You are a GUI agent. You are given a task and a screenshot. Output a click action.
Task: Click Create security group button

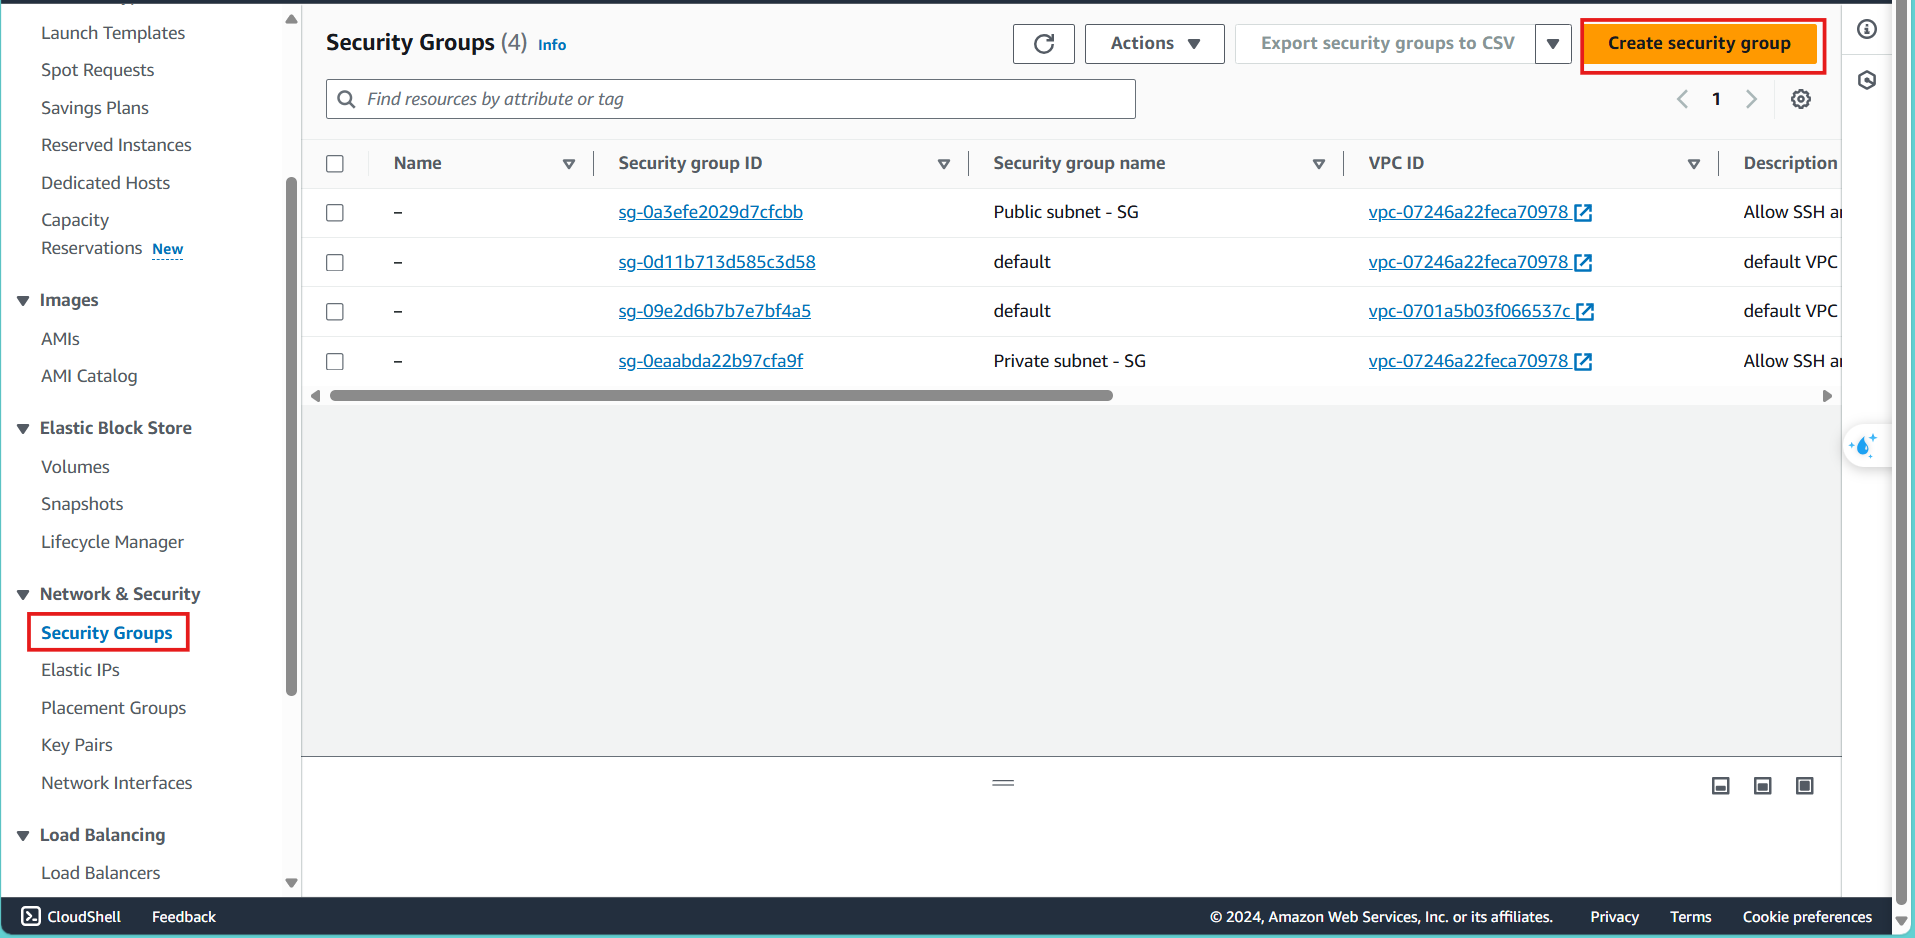point(1699,44)
